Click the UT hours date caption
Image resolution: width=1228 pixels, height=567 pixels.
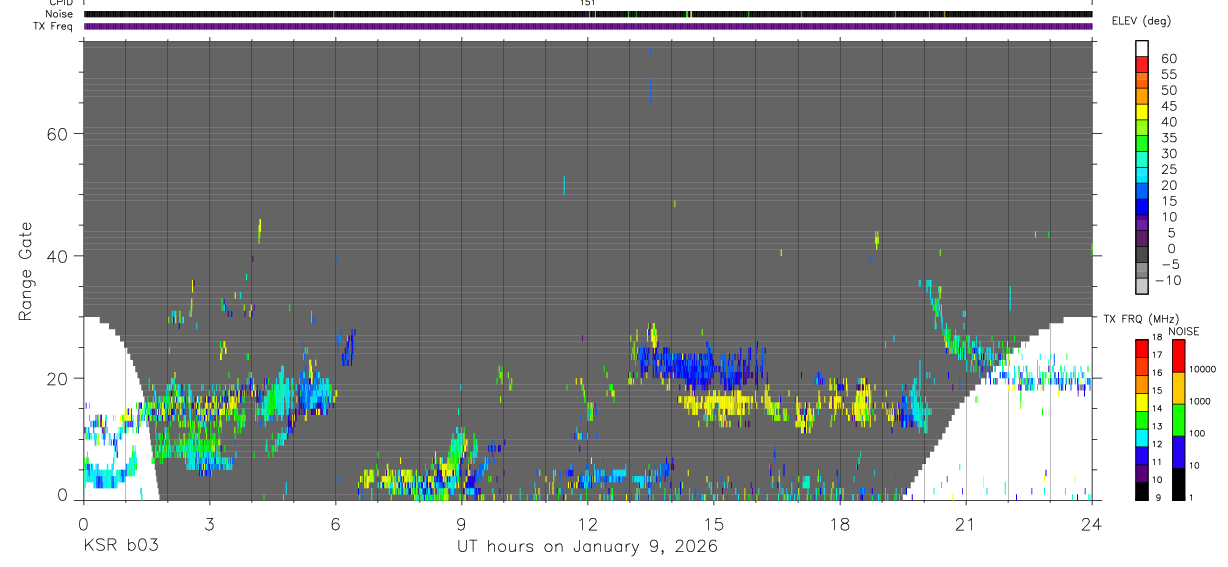click(x=588, y=546)
